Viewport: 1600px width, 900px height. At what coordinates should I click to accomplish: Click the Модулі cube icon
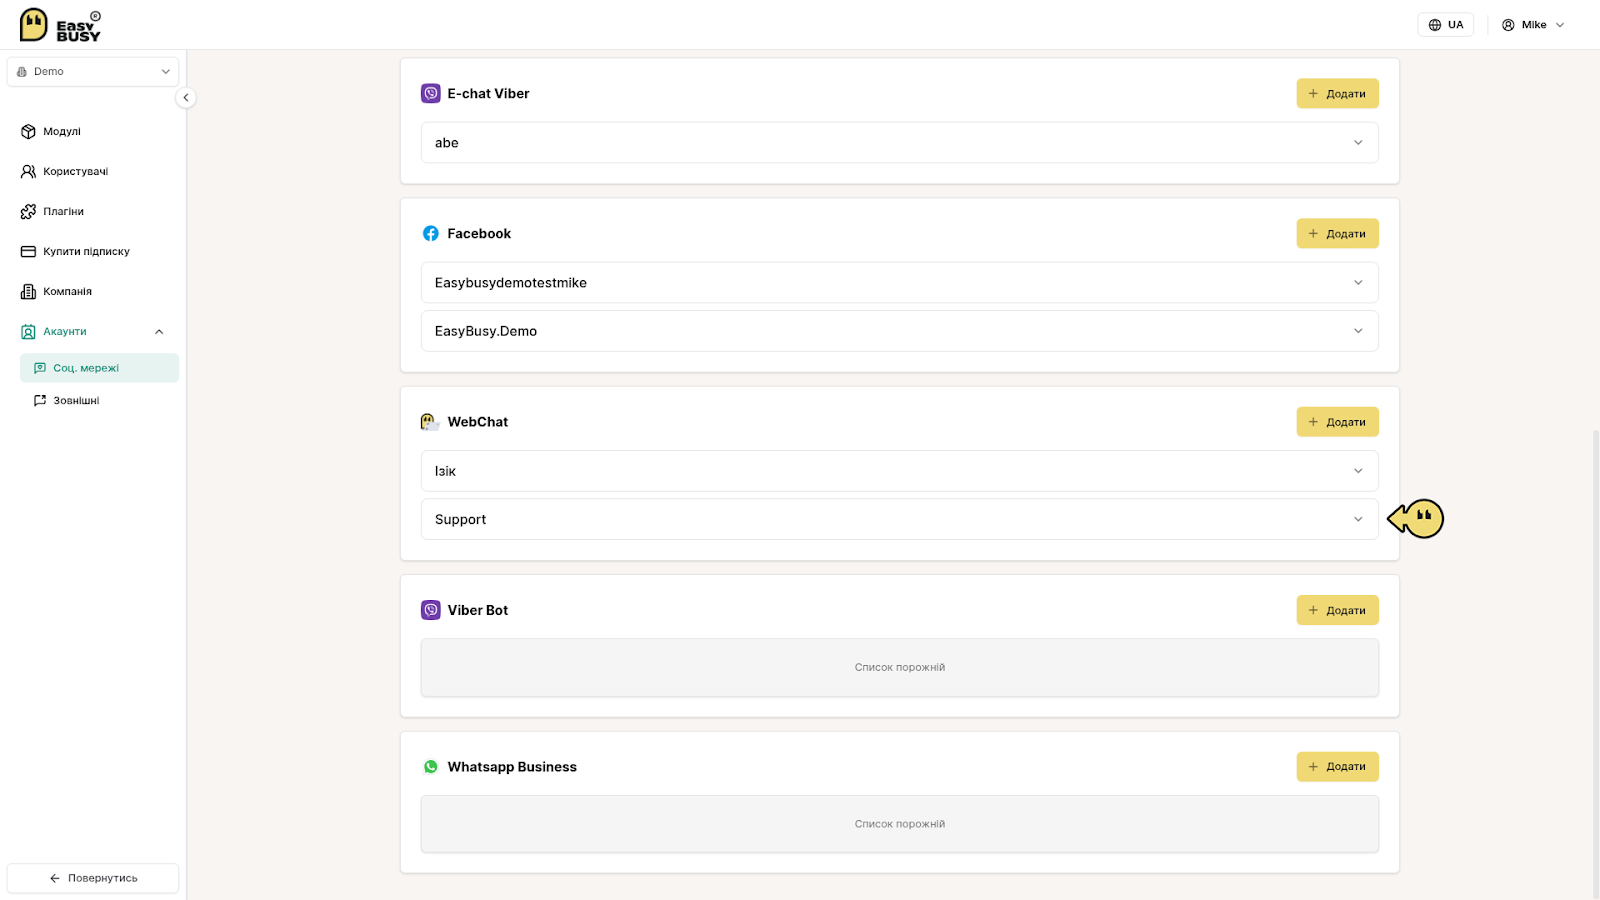pos(28,132)
